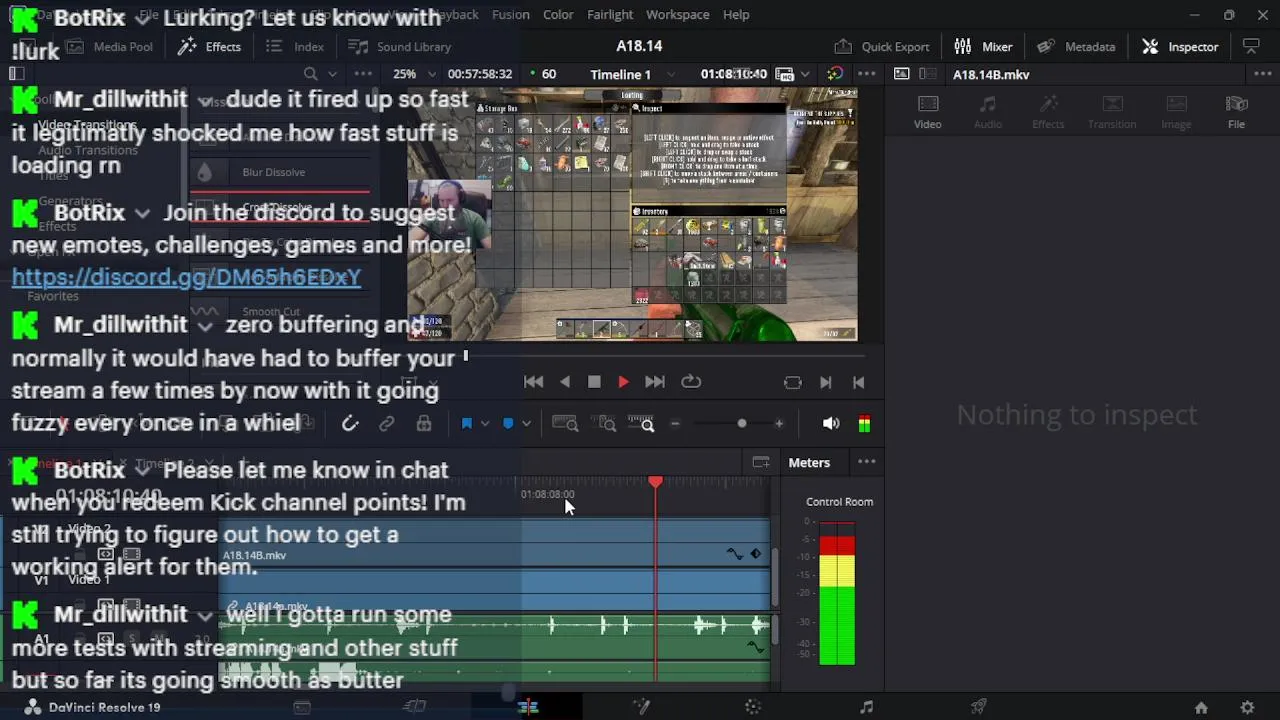This screenshot has width=1280, height=720.
Task: Select the Transition tab in Inspector
Action: tap(1112, 112)
